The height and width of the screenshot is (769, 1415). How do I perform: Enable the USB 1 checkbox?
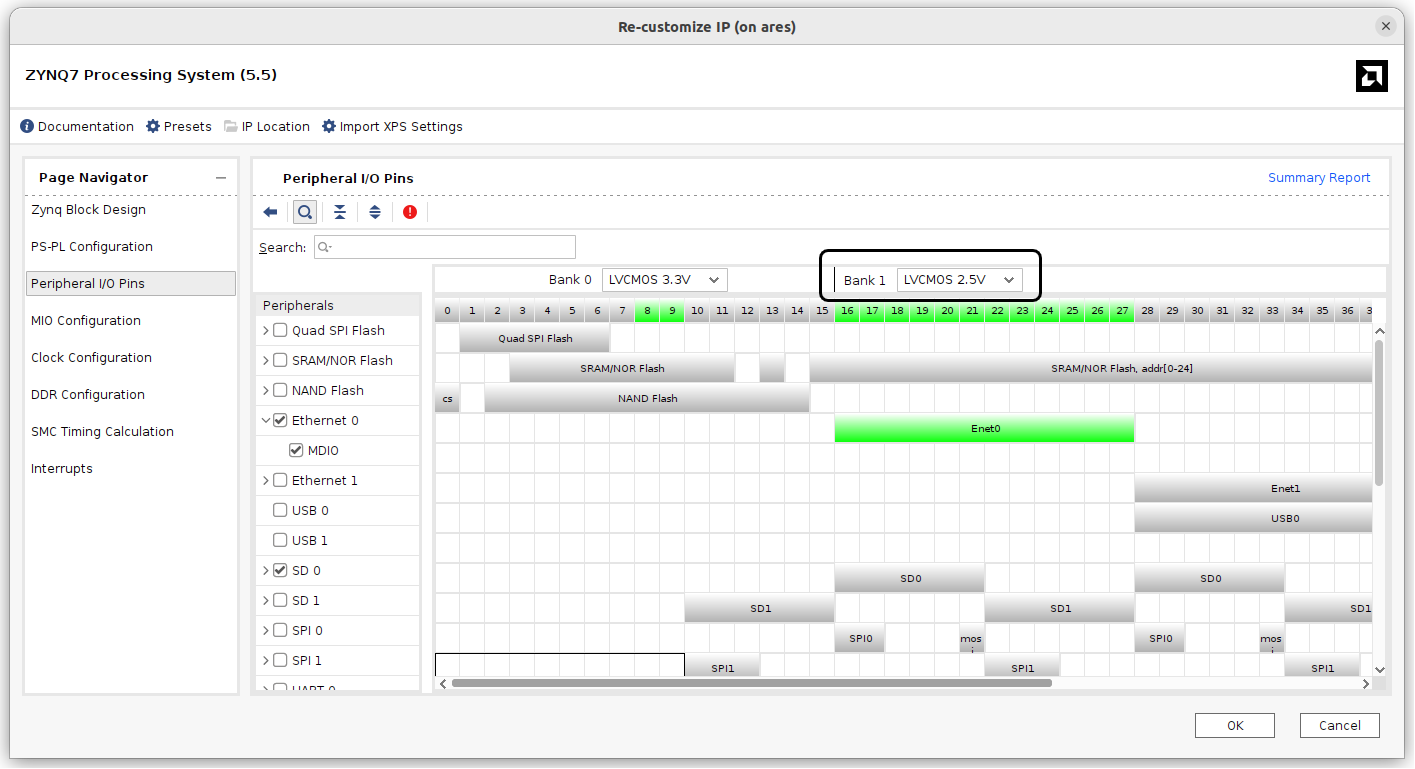click(x=280, y=540)
